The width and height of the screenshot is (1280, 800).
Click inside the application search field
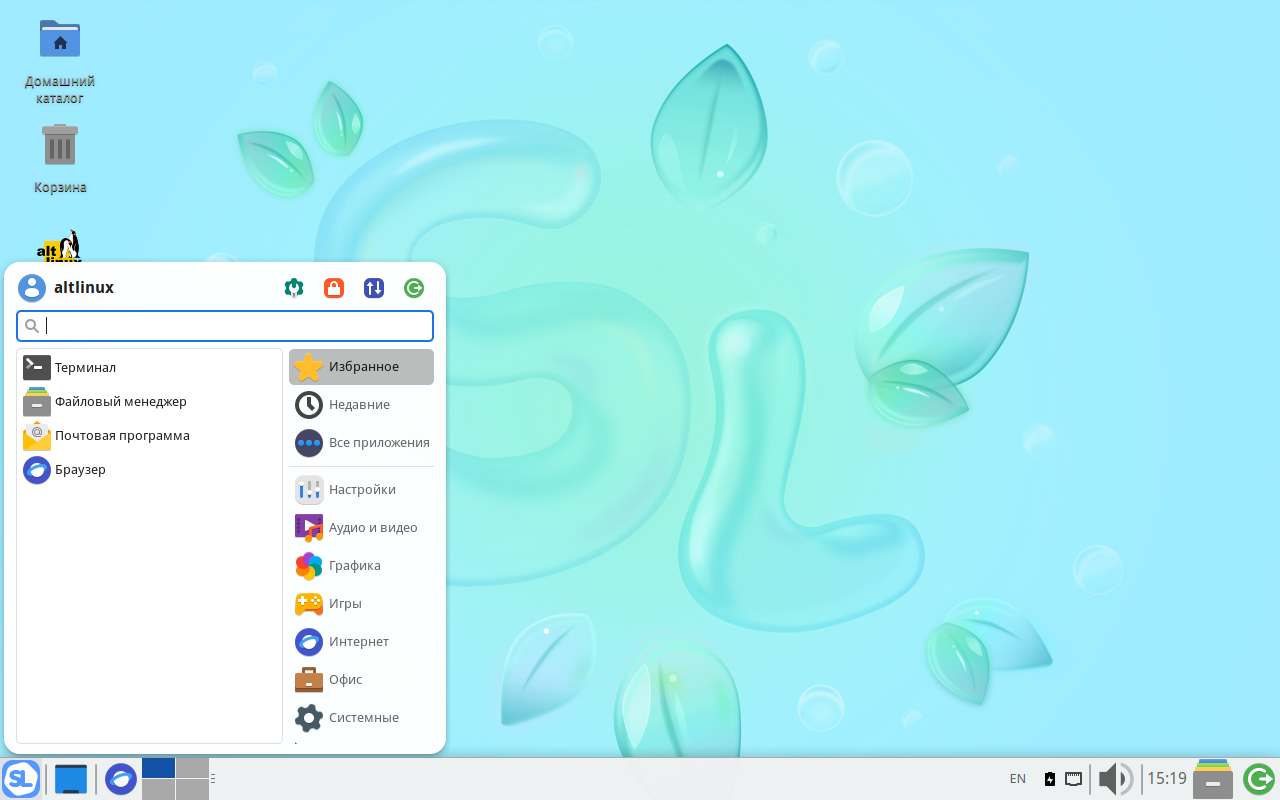(224, 325)
